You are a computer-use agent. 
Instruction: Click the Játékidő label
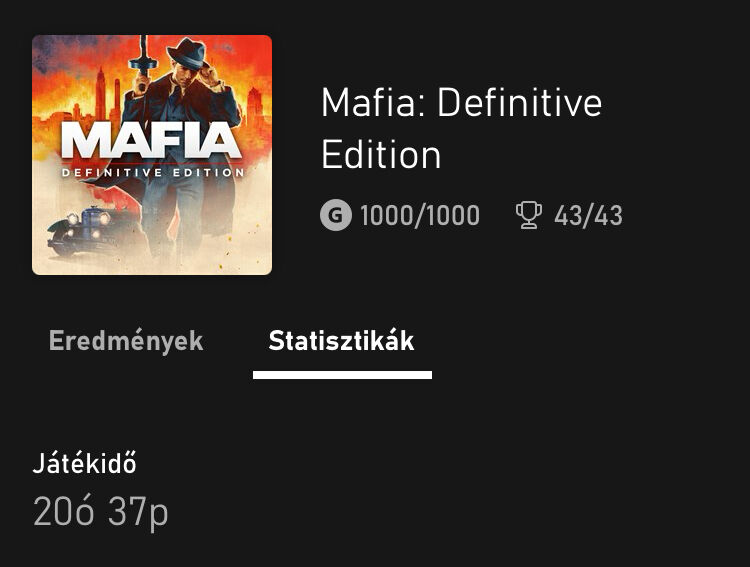click(84, 464)
